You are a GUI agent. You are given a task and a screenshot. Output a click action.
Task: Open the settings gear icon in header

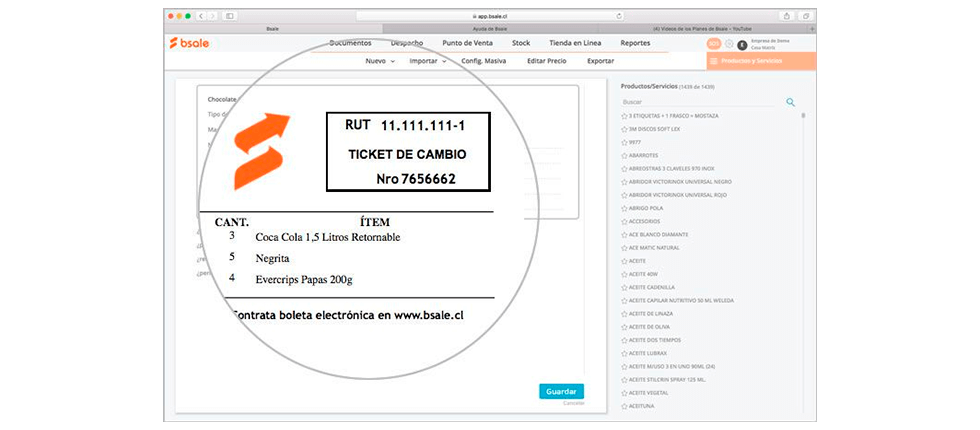pyautogui.click(x=729, y=44)
